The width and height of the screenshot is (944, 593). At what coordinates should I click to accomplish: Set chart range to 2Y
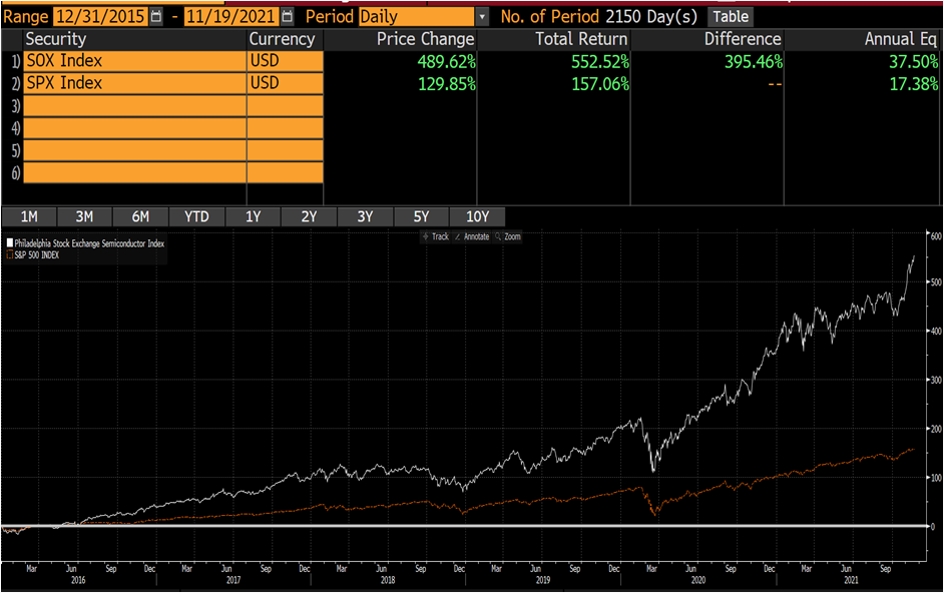click(x=309, y=217)
